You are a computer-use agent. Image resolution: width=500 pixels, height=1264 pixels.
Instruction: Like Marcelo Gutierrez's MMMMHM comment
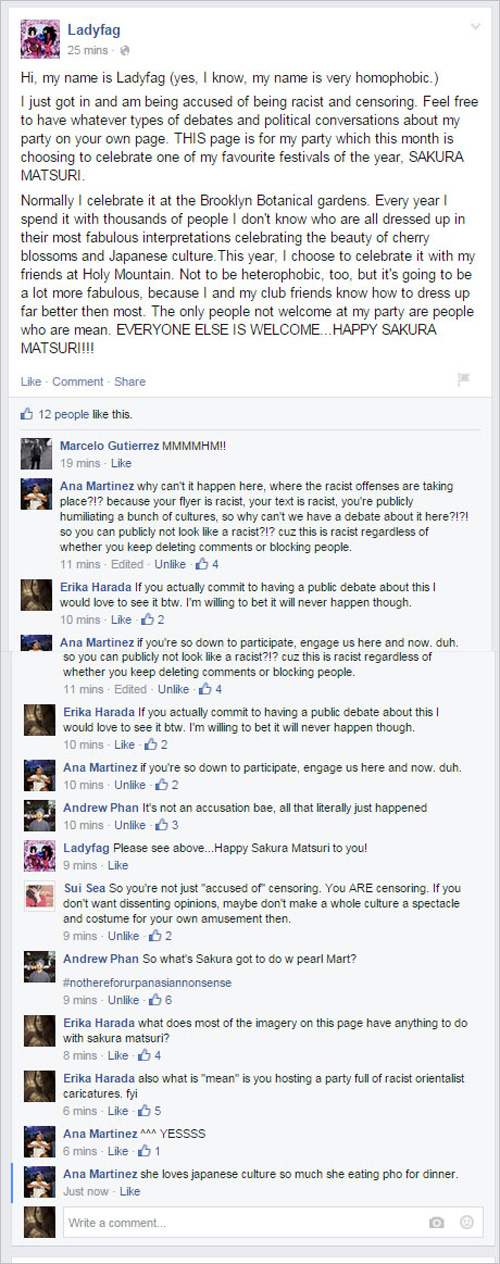pos(121,463)
